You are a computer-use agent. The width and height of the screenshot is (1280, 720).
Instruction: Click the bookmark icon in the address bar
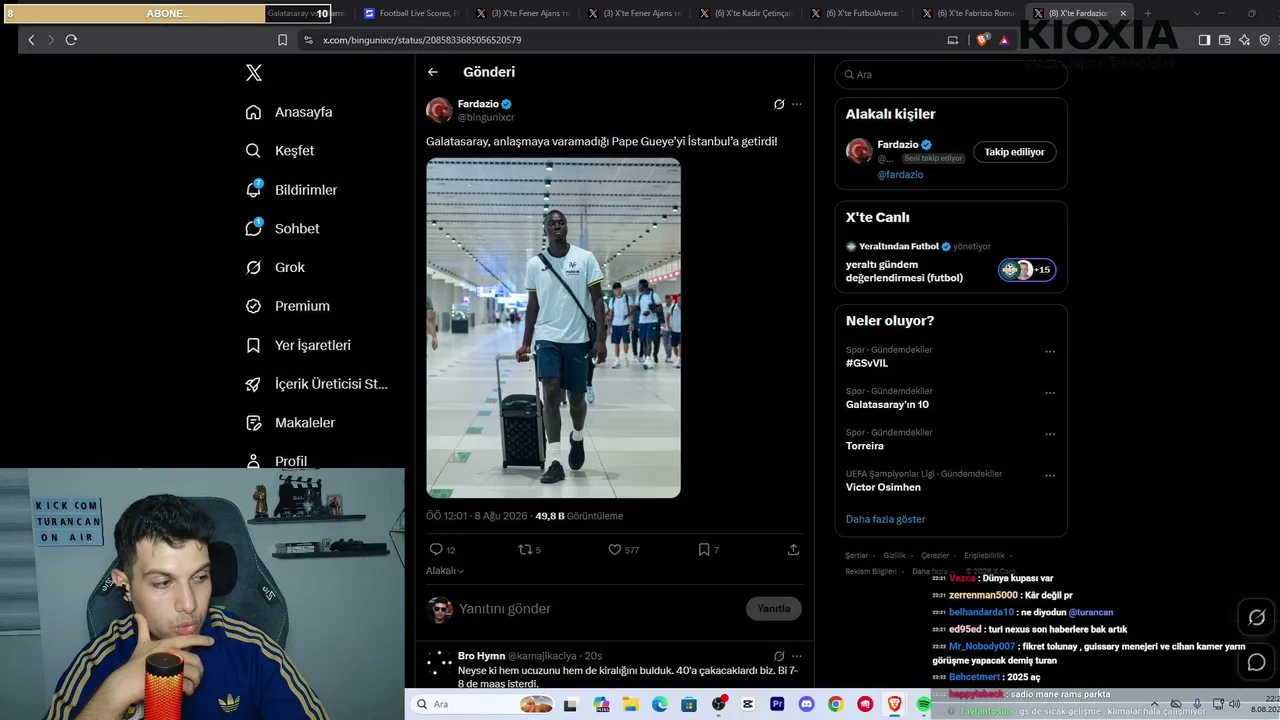pyautogui.click(x=282, y=40)
